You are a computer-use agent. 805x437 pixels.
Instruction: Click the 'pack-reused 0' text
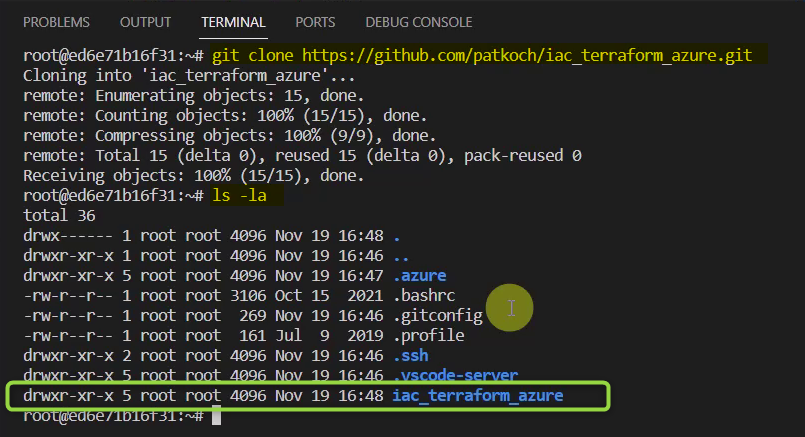523,156
